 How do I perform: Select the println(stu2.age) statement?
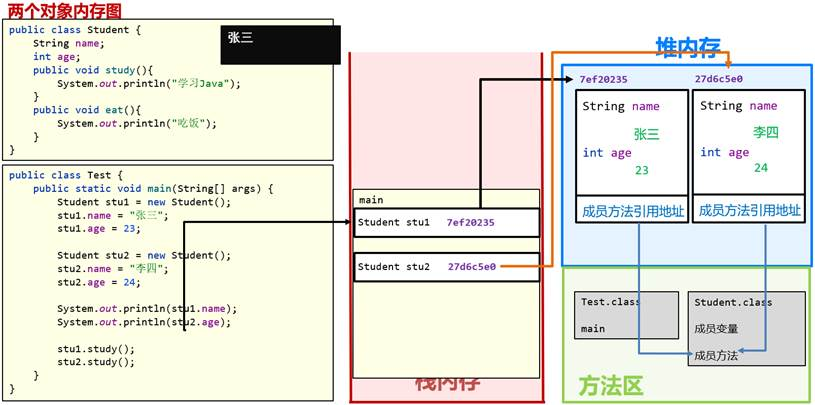click(144, 322)
